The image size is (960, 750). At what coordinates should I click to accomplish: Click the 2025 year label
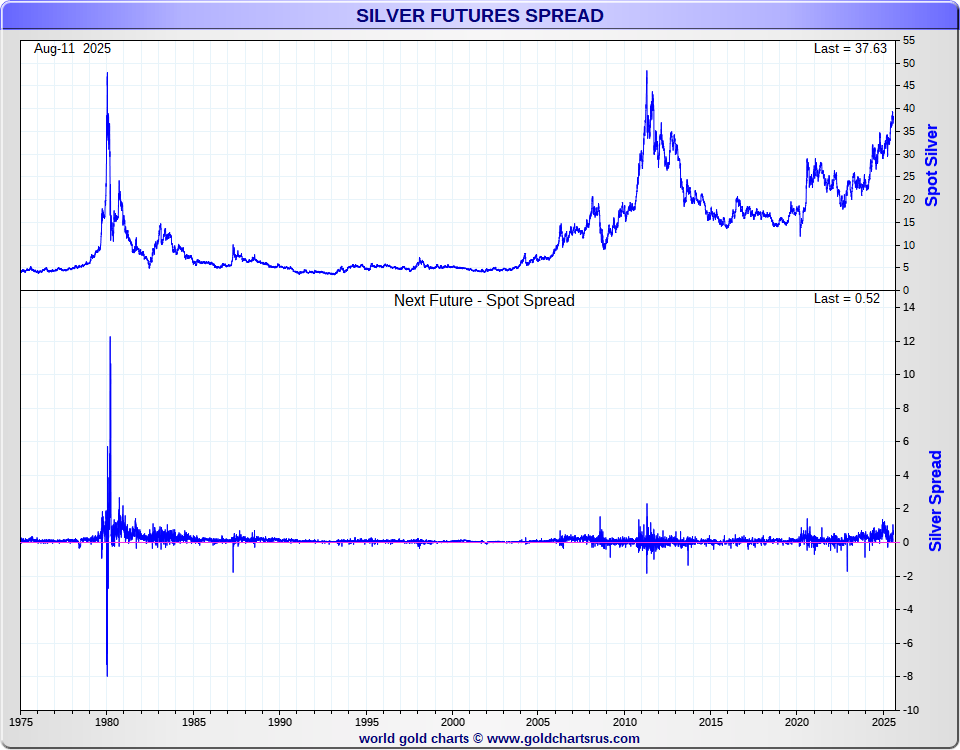coord(883,722)
